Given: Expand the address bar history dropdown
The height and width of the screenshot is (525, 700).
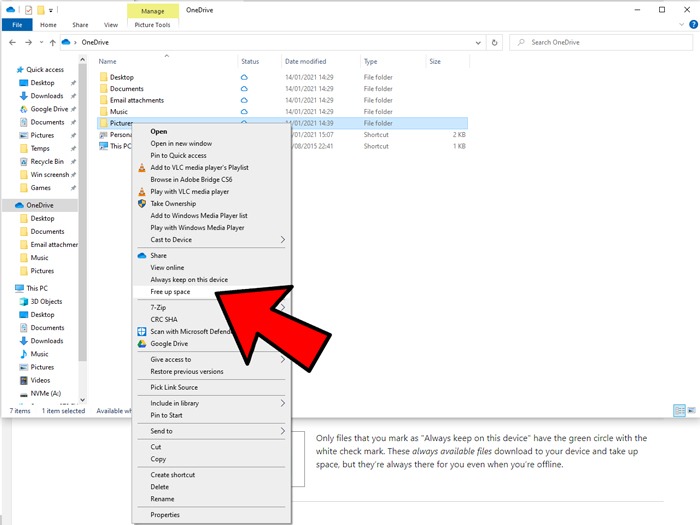Looking at the screenshot, I should (x=478, y=43).
